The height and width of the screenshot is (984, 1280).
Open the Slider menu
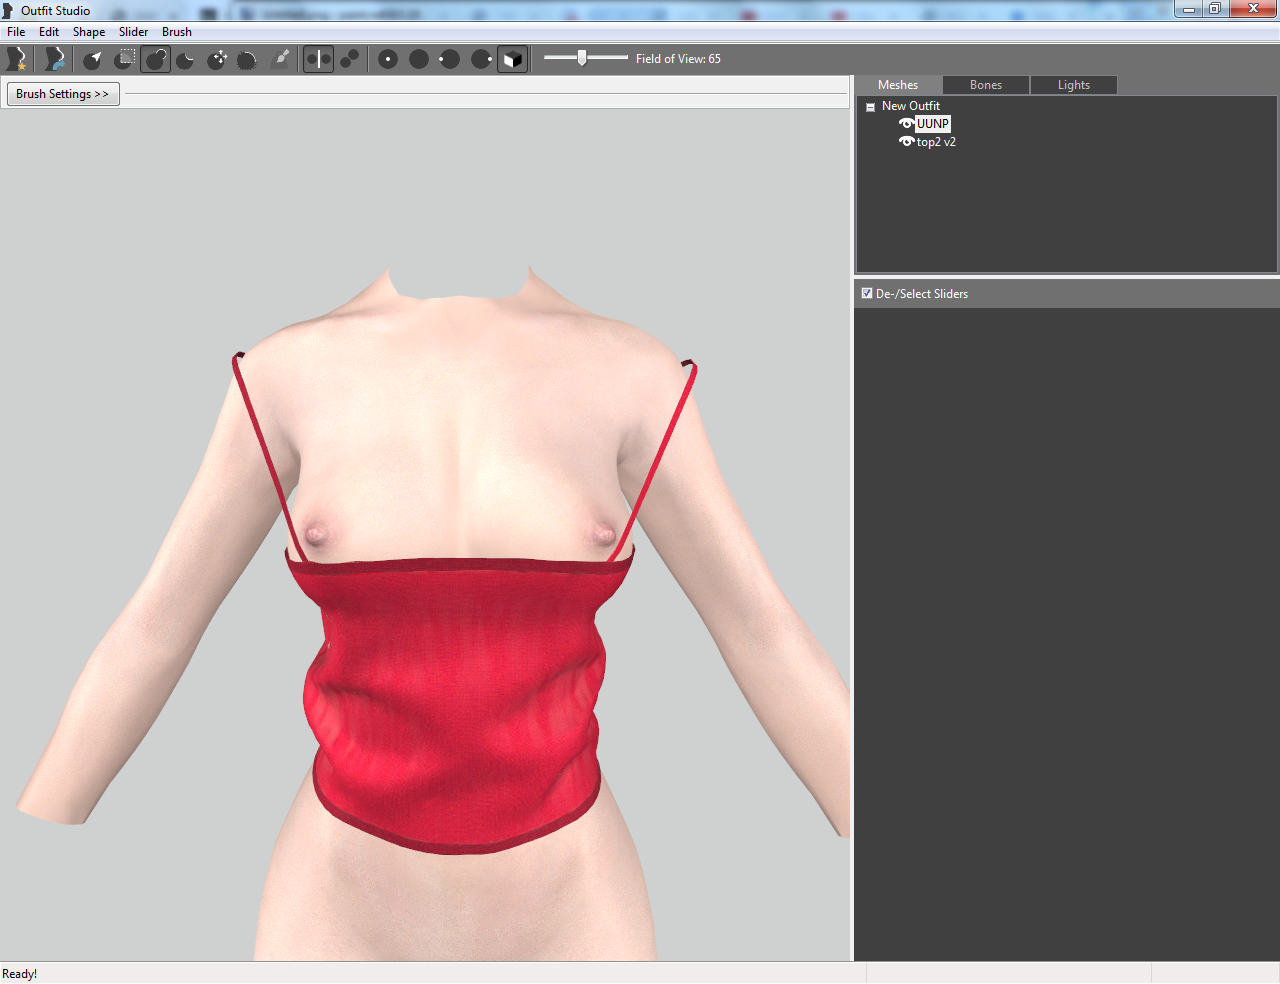(x=133, y=32)
